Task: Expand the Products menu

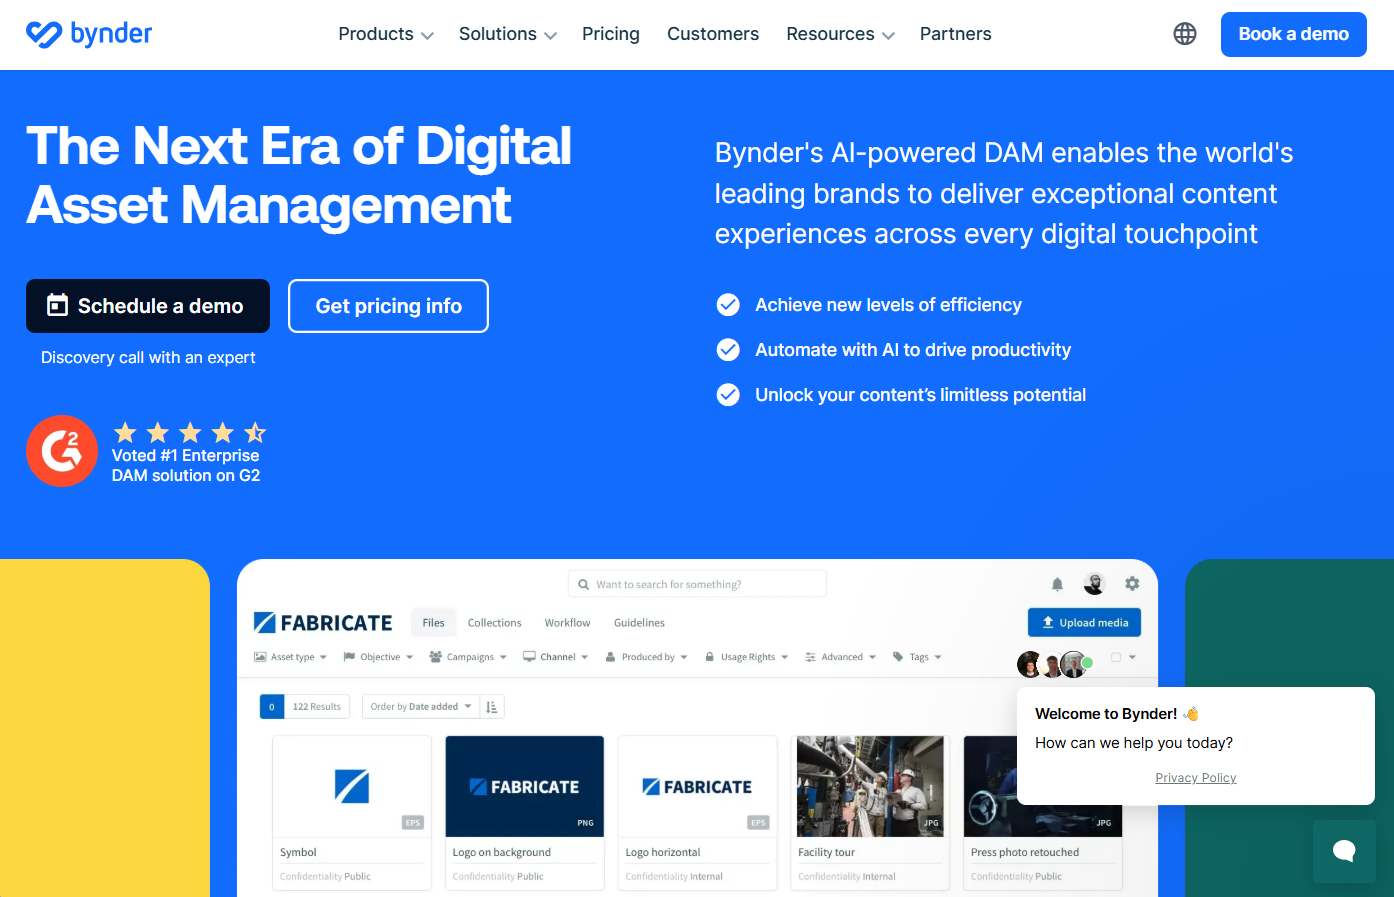Action: click(x=385, y=34)
